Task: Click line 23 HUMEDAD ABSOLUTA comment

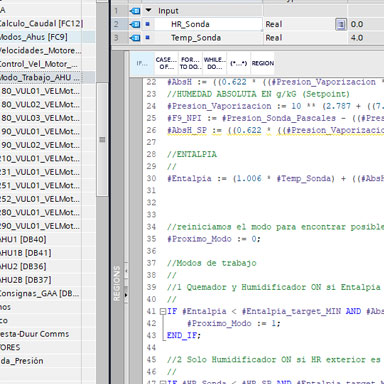Action: pos(258,94)
